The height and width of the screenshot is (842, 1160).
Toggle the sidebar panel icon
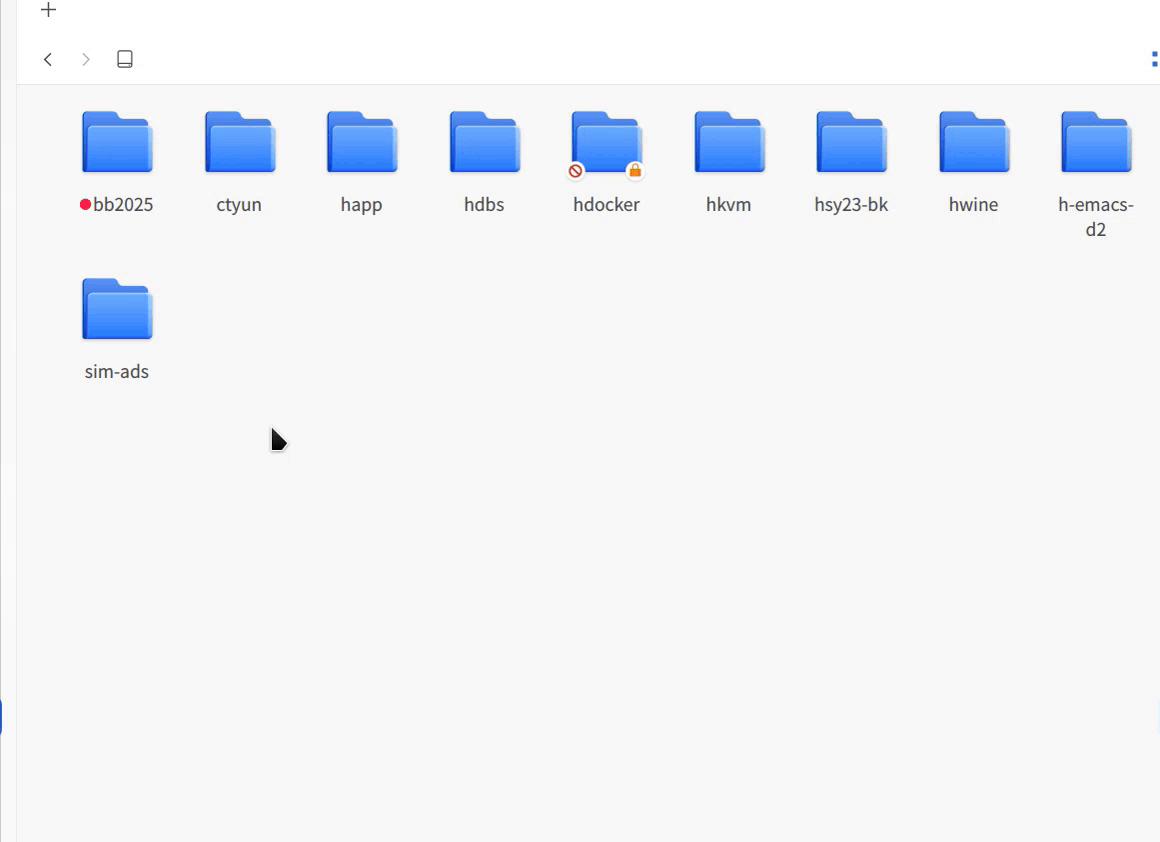[125, 59]
